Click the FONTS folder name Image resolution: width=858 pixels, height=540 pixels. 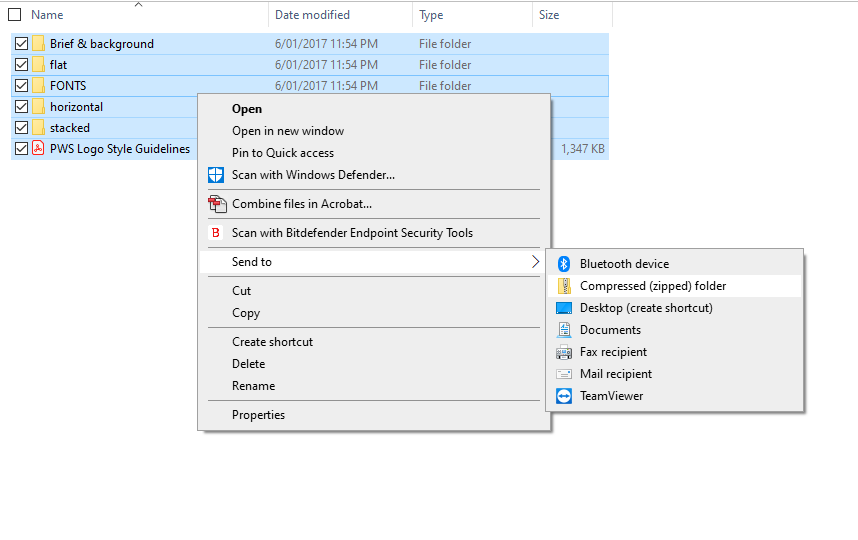pos(68,86)
